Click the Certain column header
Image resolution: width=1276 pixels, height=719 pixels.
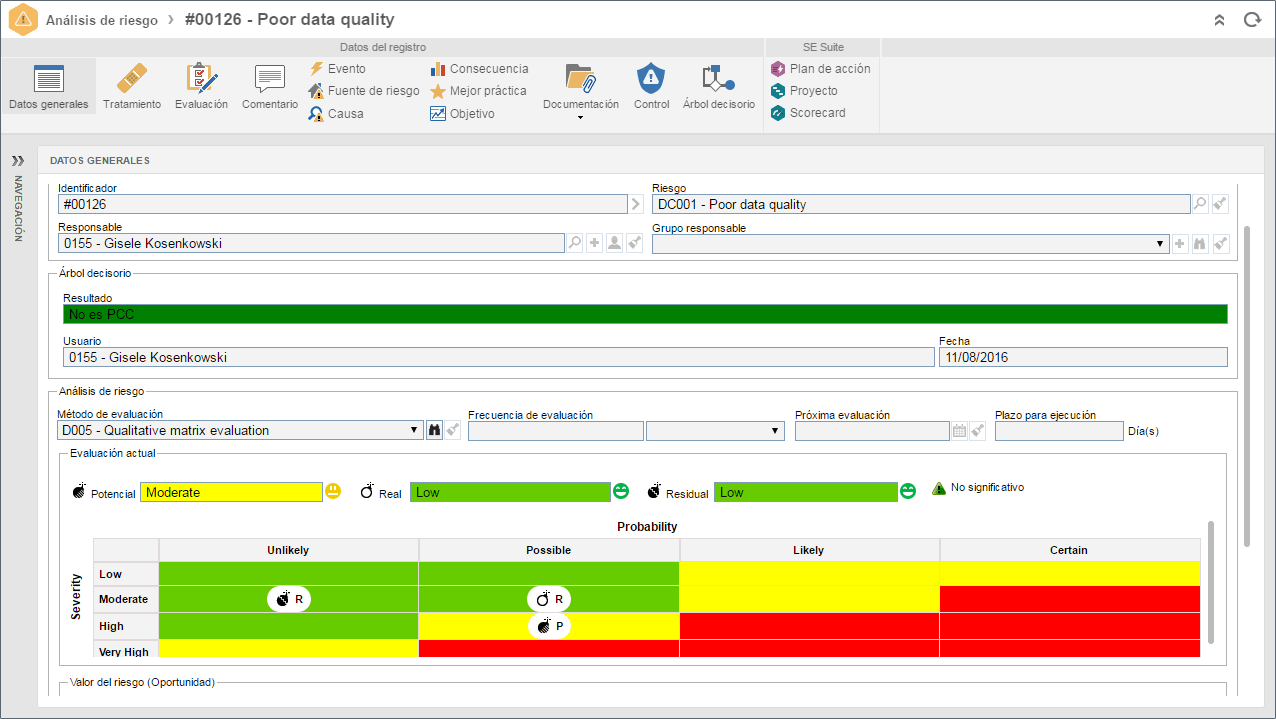[x=1070, y=550]
